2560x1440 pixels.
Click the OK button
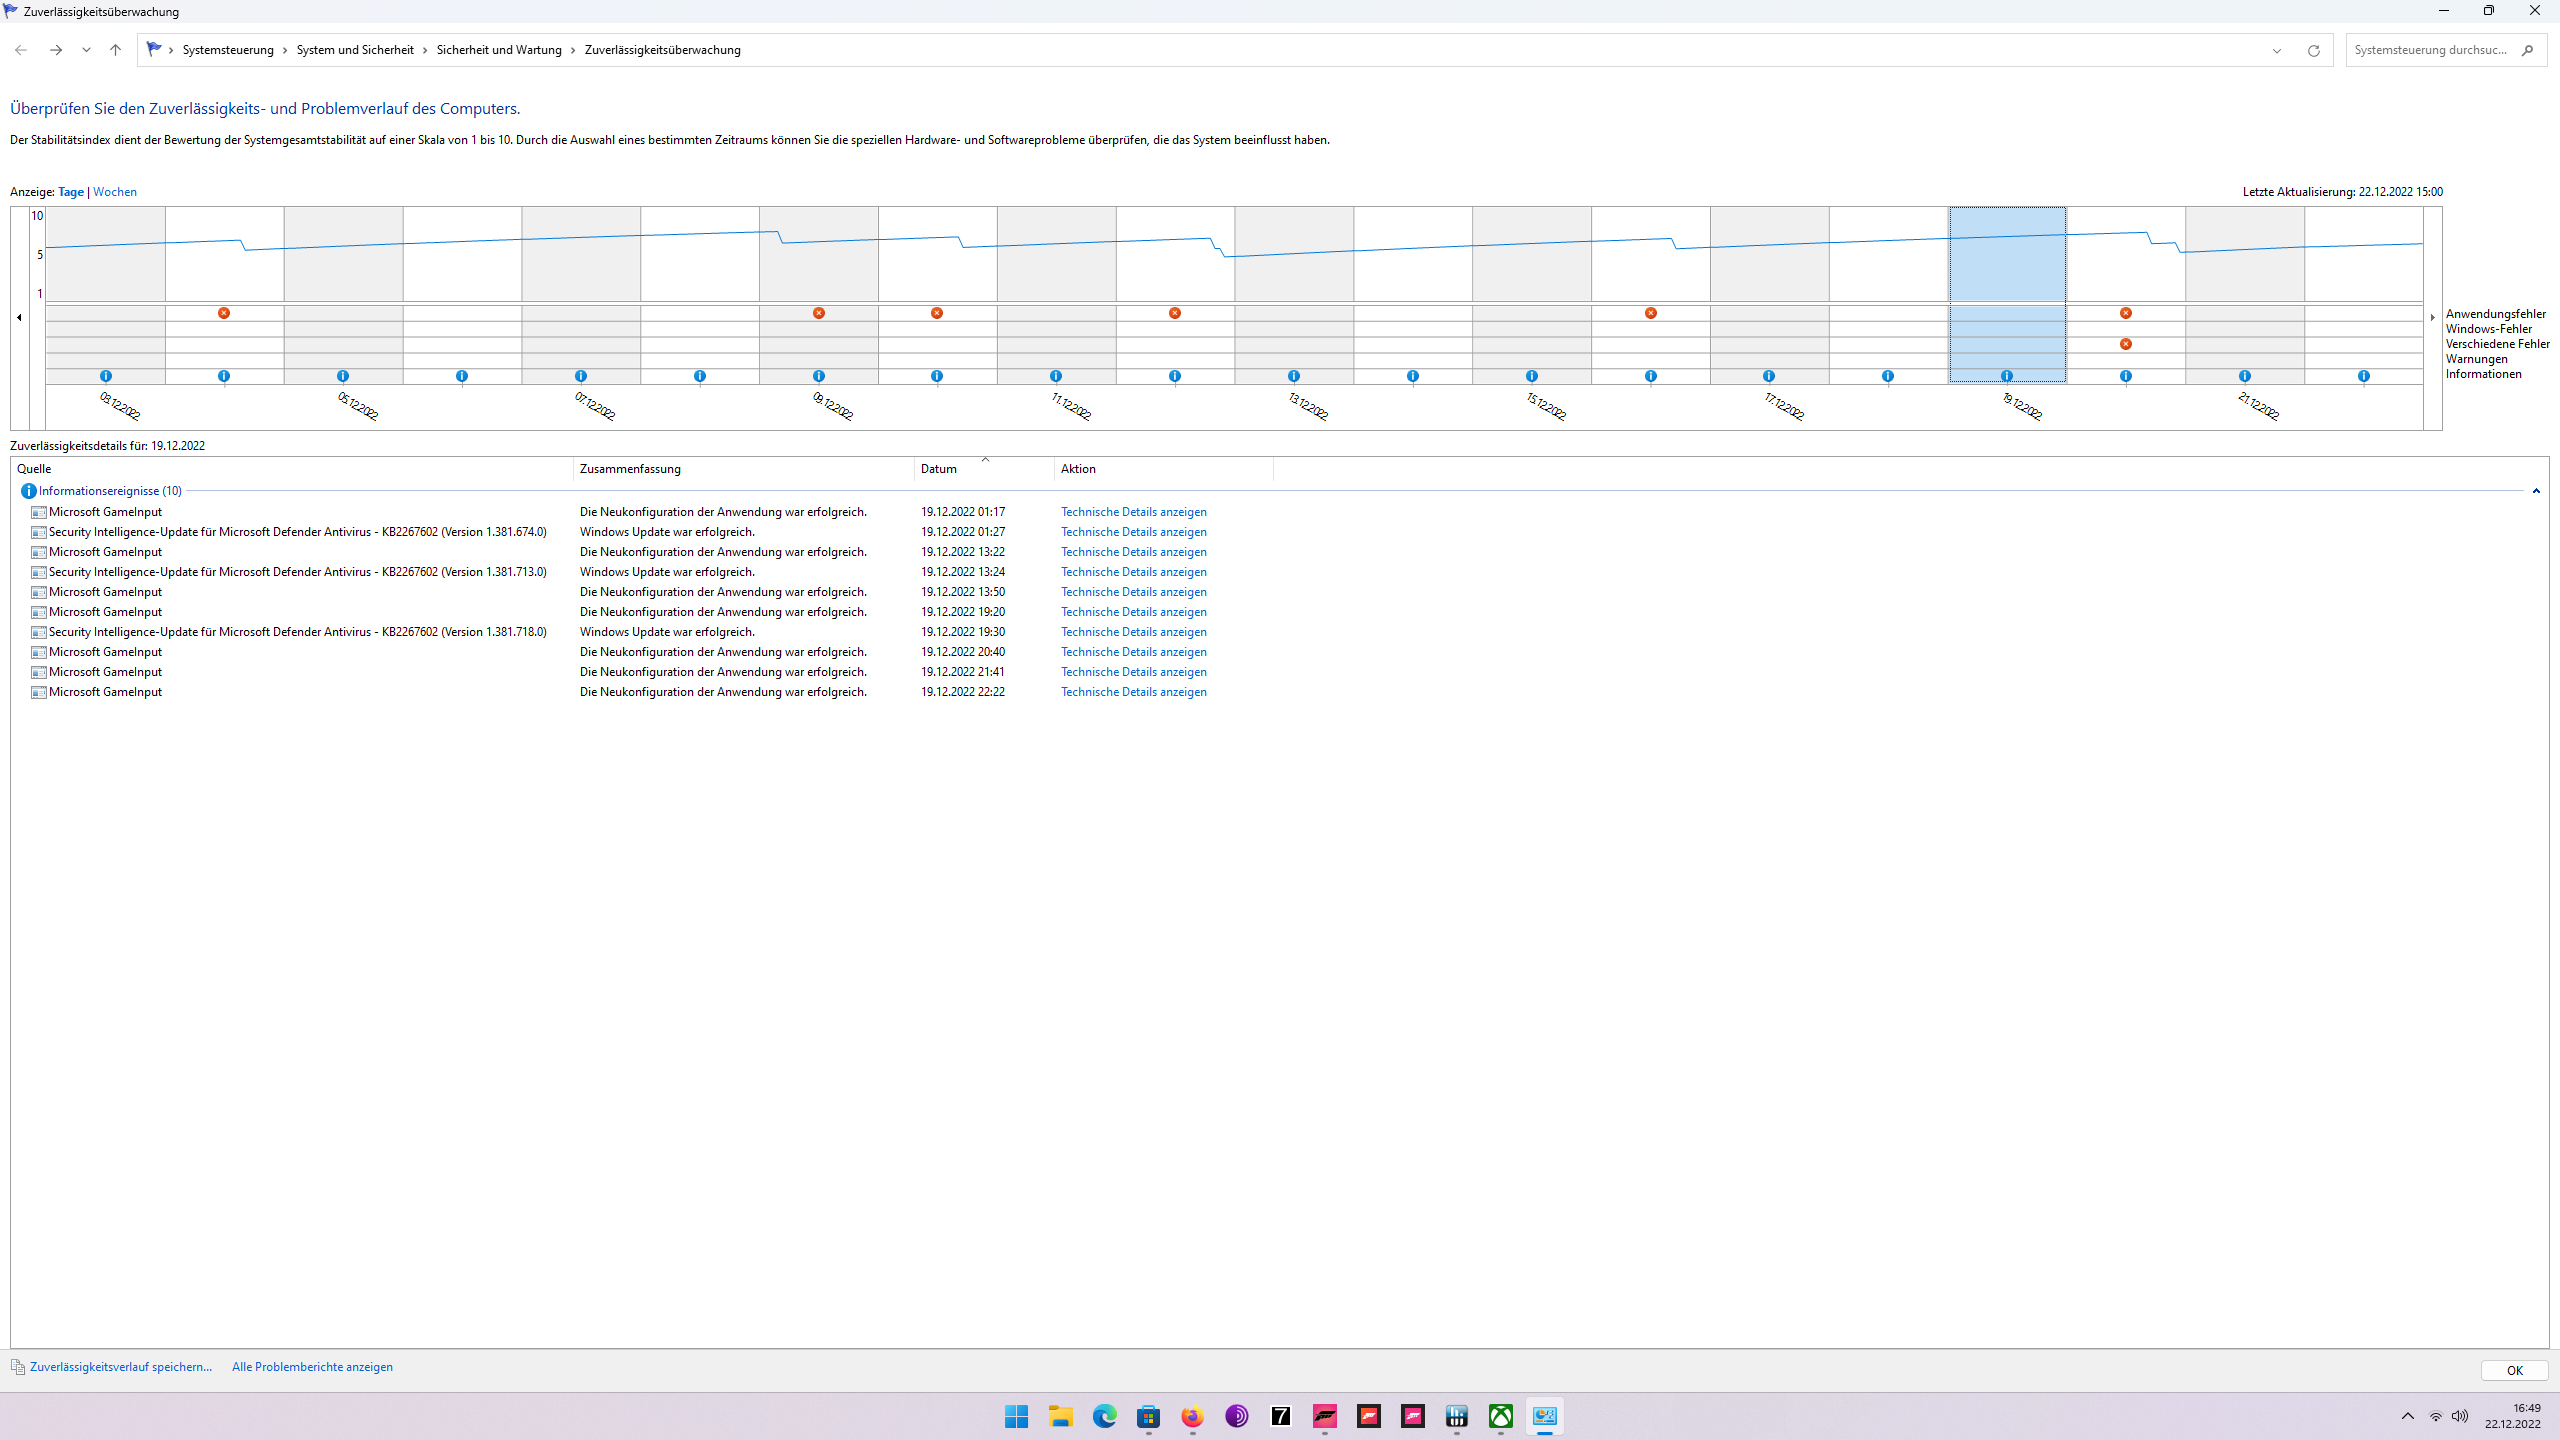click(2514, 1370)
